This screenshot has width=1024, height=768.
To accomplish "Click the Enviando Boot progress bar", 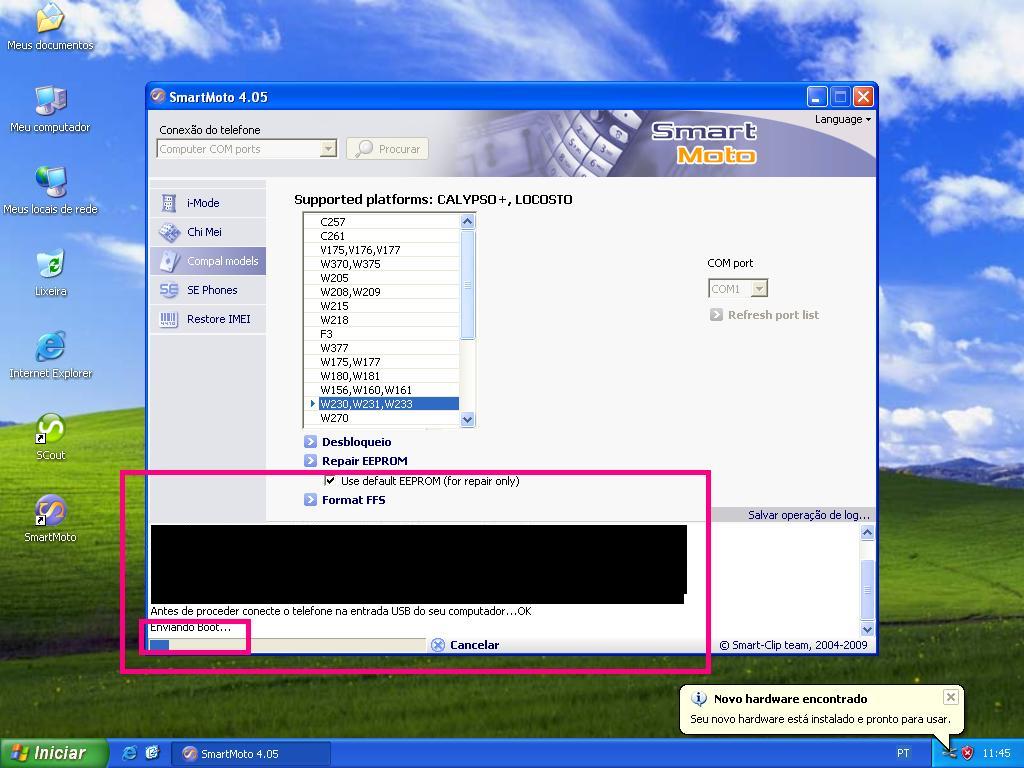I will [287, 645].
